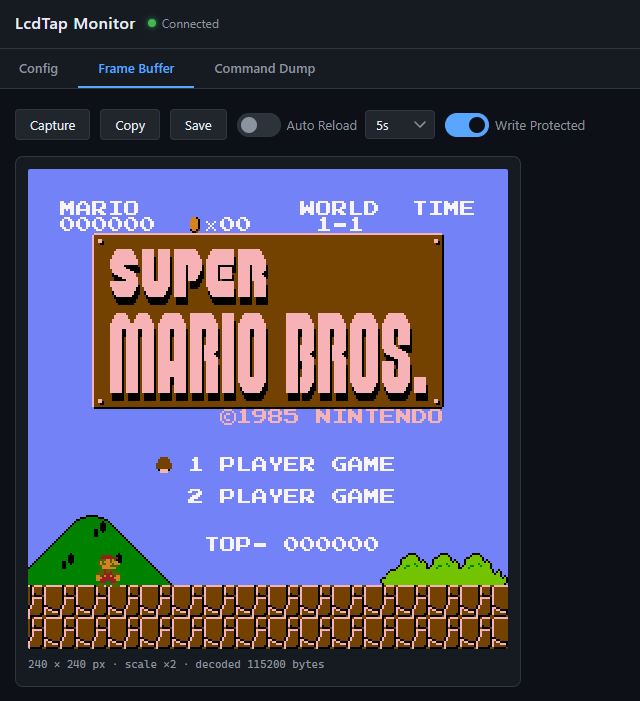The width and height of the screenshot is (640, 701).
Task: Click the Capture button
Action: click(x=52, y=125)
